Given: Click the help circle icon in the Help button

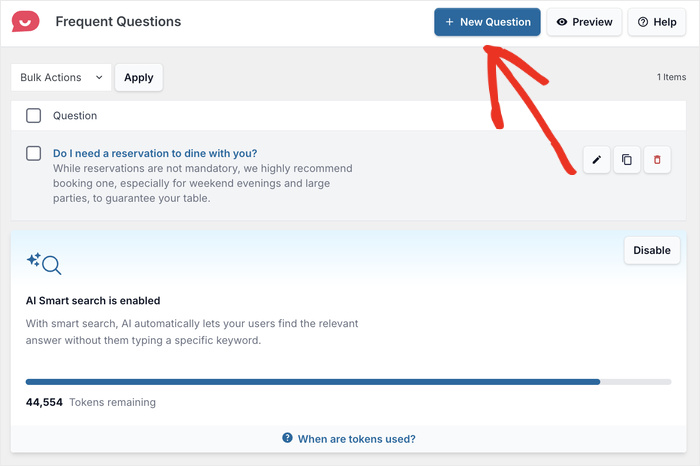Looking at the screenshot, I should point(643,22).
